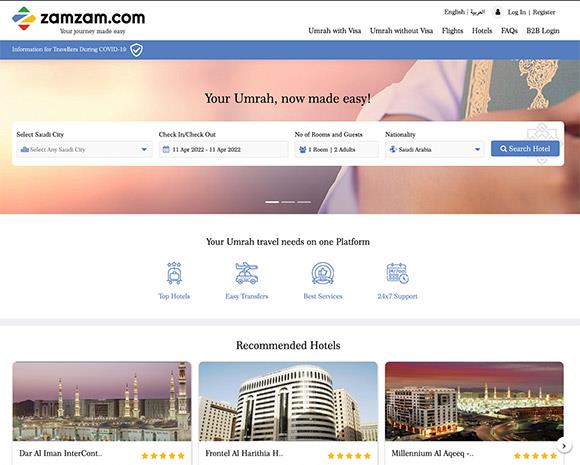Switch language to Arabic
This screenshot has height=465, width=580.
point(477,12)
